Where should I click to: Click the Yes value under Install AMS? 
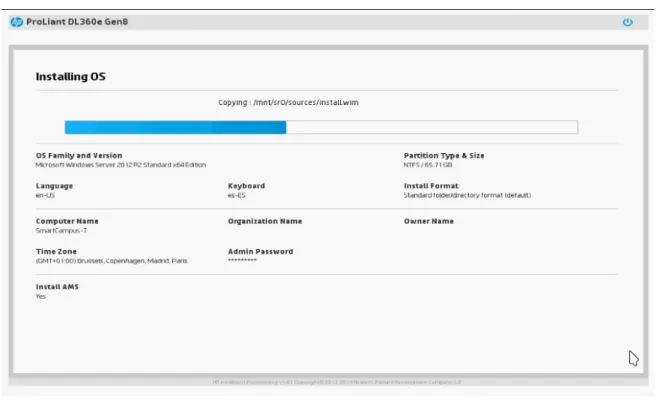click(x=41, y=296)
